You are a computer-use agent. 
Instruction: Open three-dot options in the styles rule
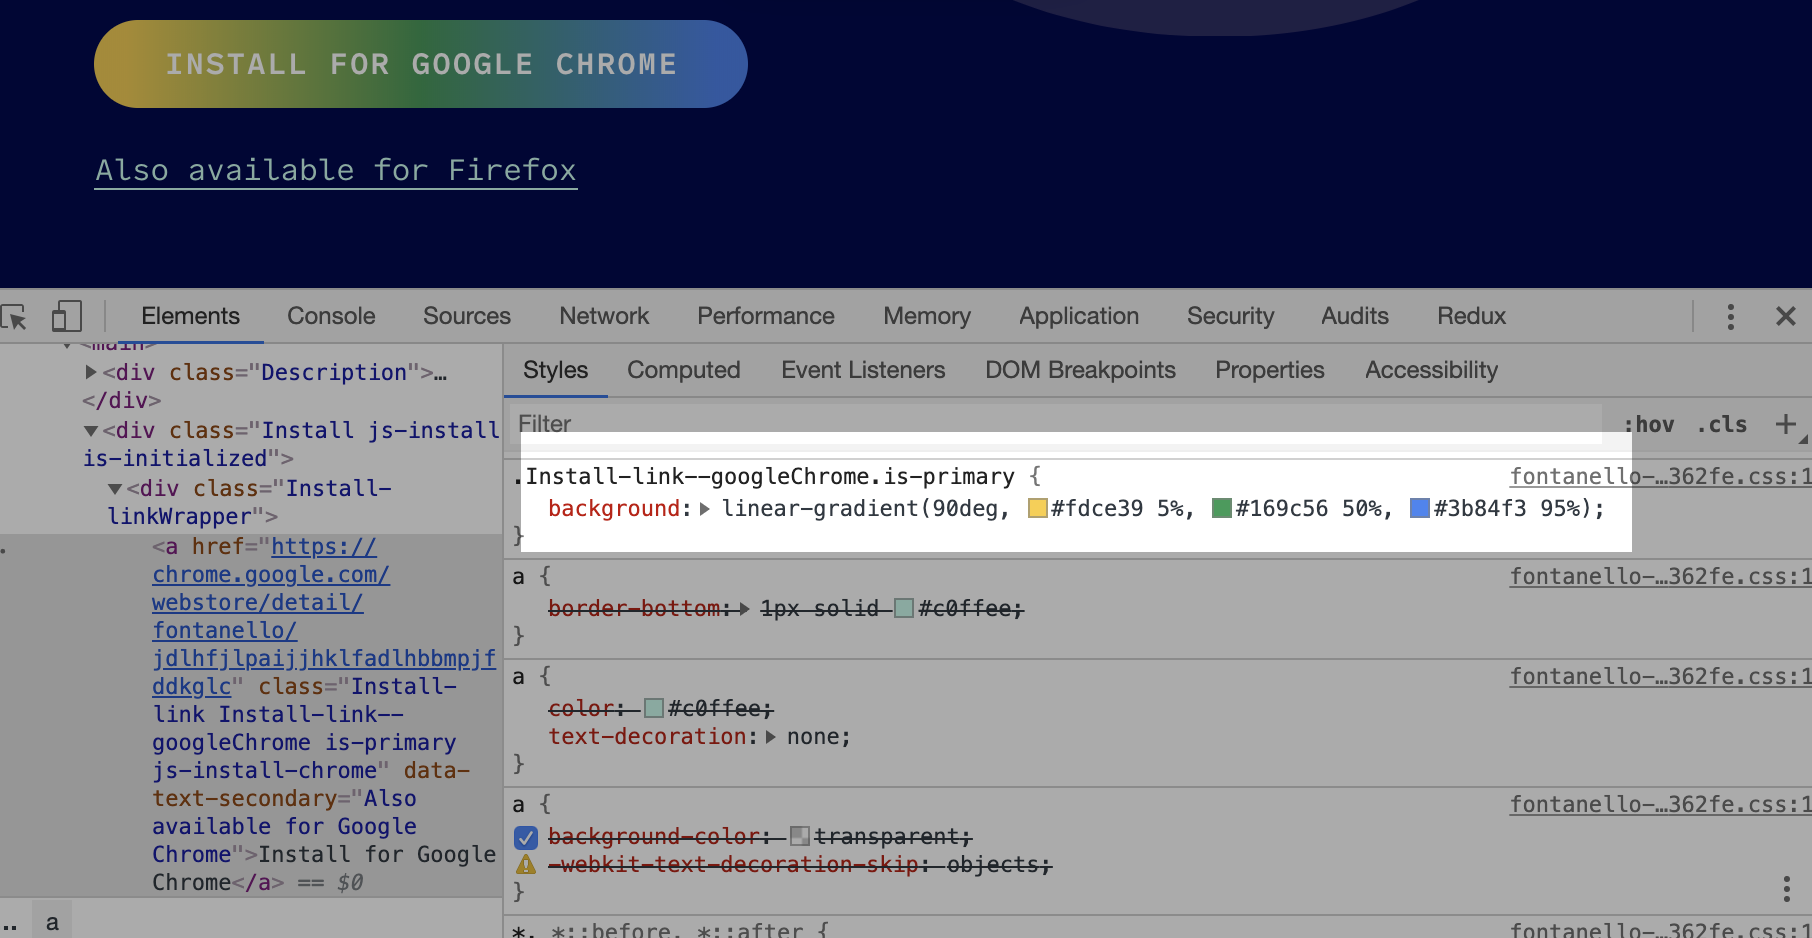click(x=1785, y=888)
